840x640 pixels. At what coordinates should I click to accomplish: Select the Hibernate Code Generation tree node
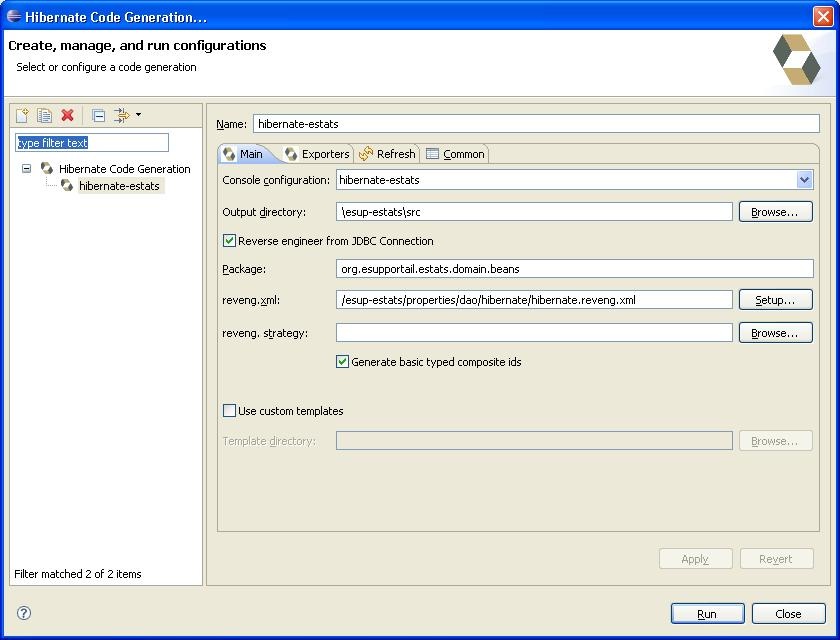coord(124,169)
